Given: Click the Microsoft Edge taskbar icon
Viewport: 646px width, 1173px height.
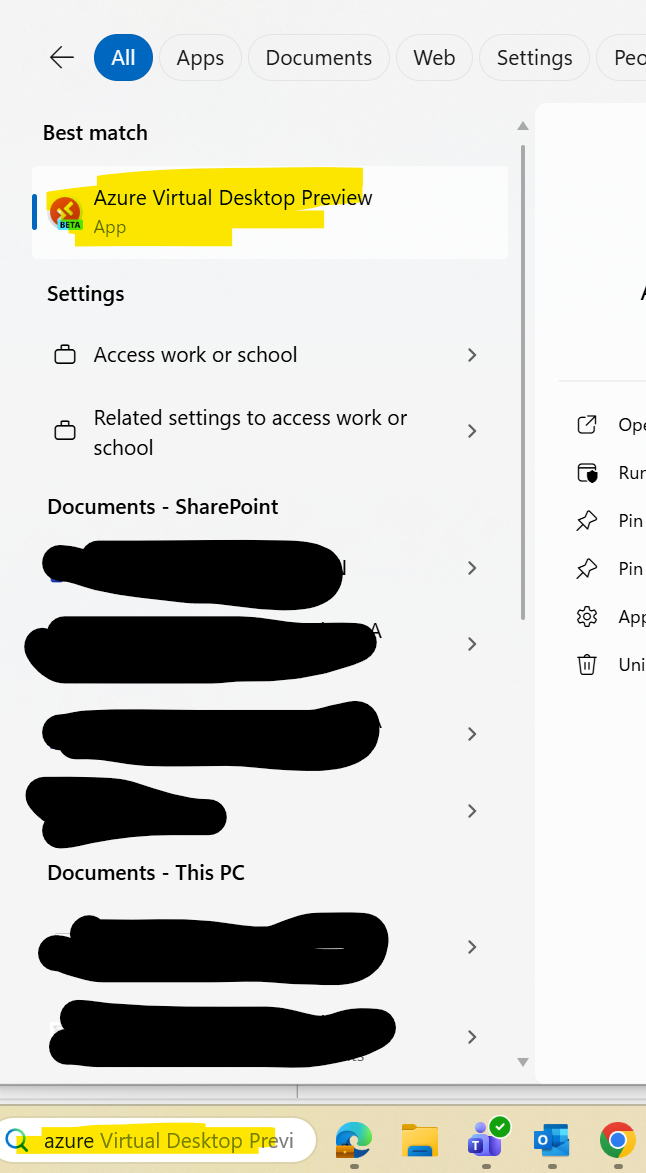Looking at the screenshot, I should tap(354, 1140).
